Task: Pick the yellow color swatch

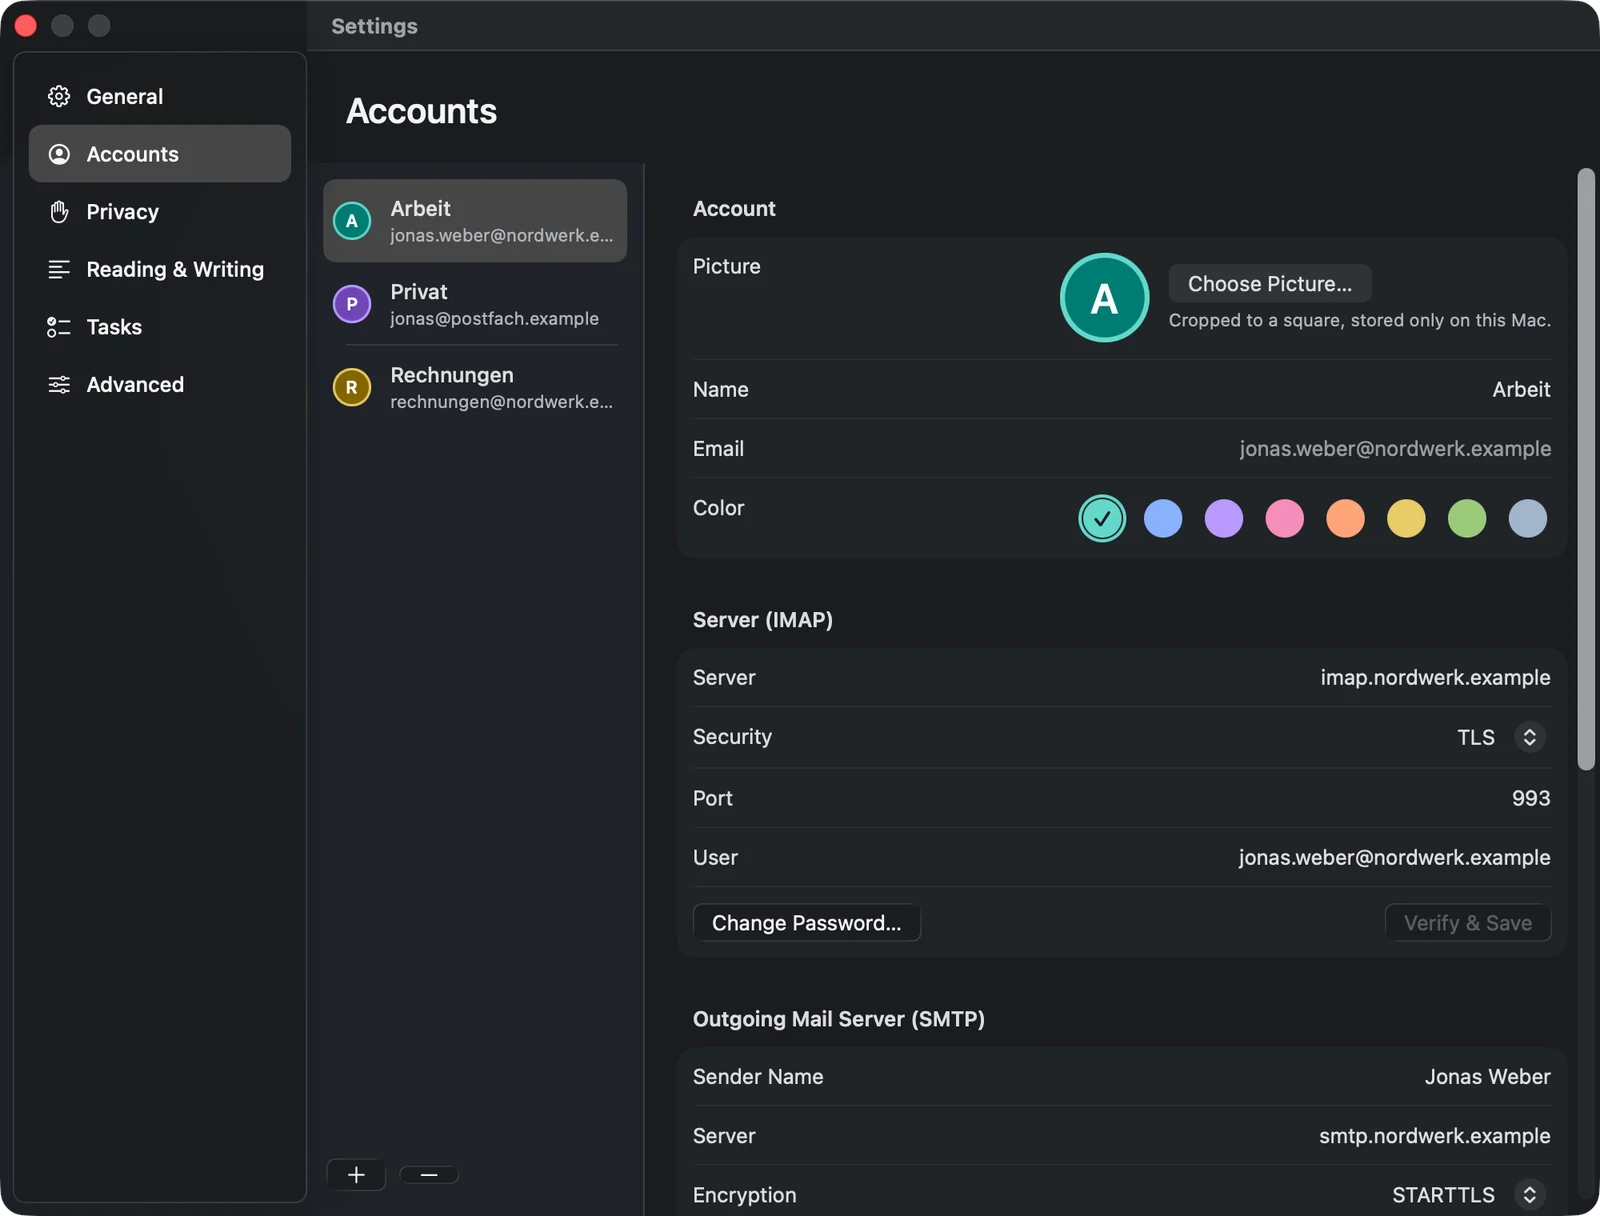Action: [1406, 518]
